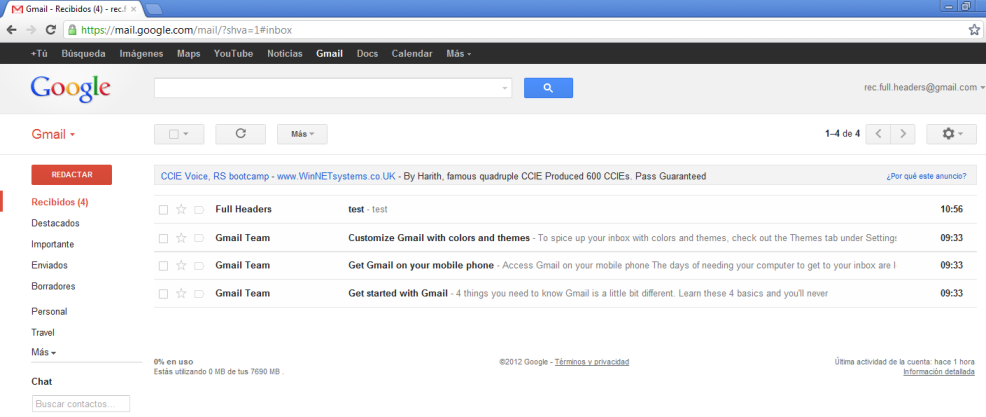Expand Más in the top black bar
This screenshot has width=986, height=417.
458,54
